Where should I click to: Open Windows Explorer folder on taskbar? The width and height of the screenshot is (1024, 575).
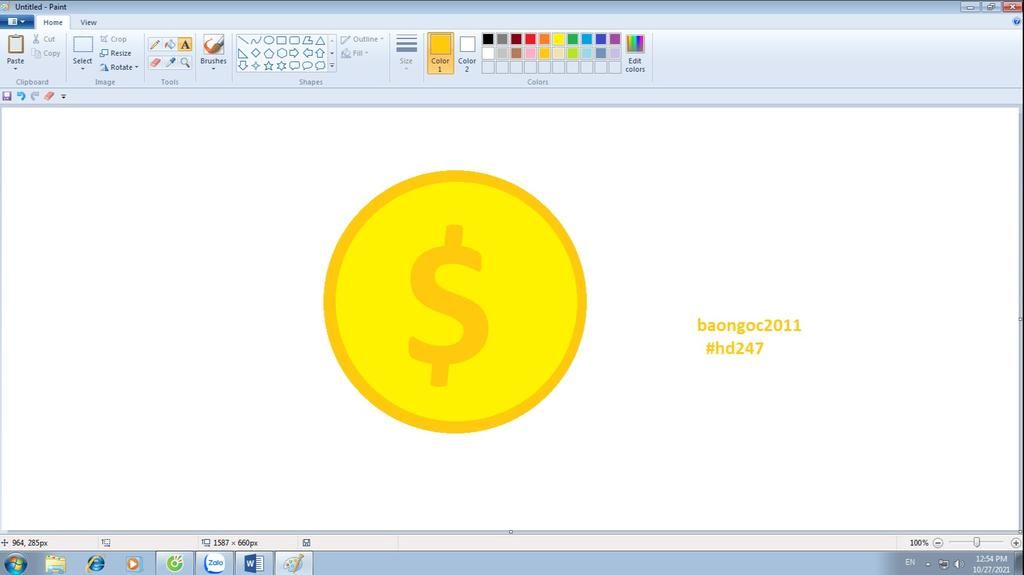tap(56, 563)
